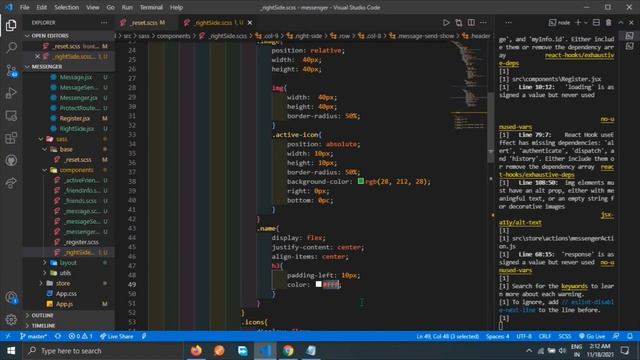Follow the jsx-a11y/alt-text link in terminal
Viewport: 640px width, 360px height.
point(520,222)
